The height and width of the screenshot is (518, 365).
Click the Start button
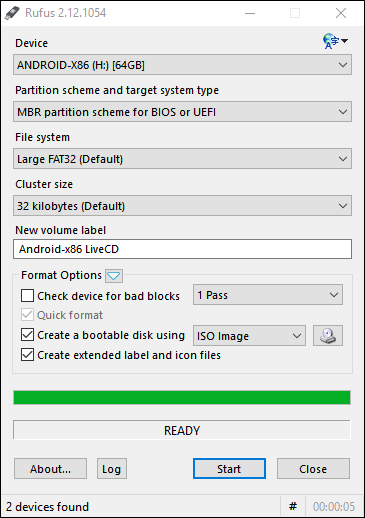coord(229,469)
